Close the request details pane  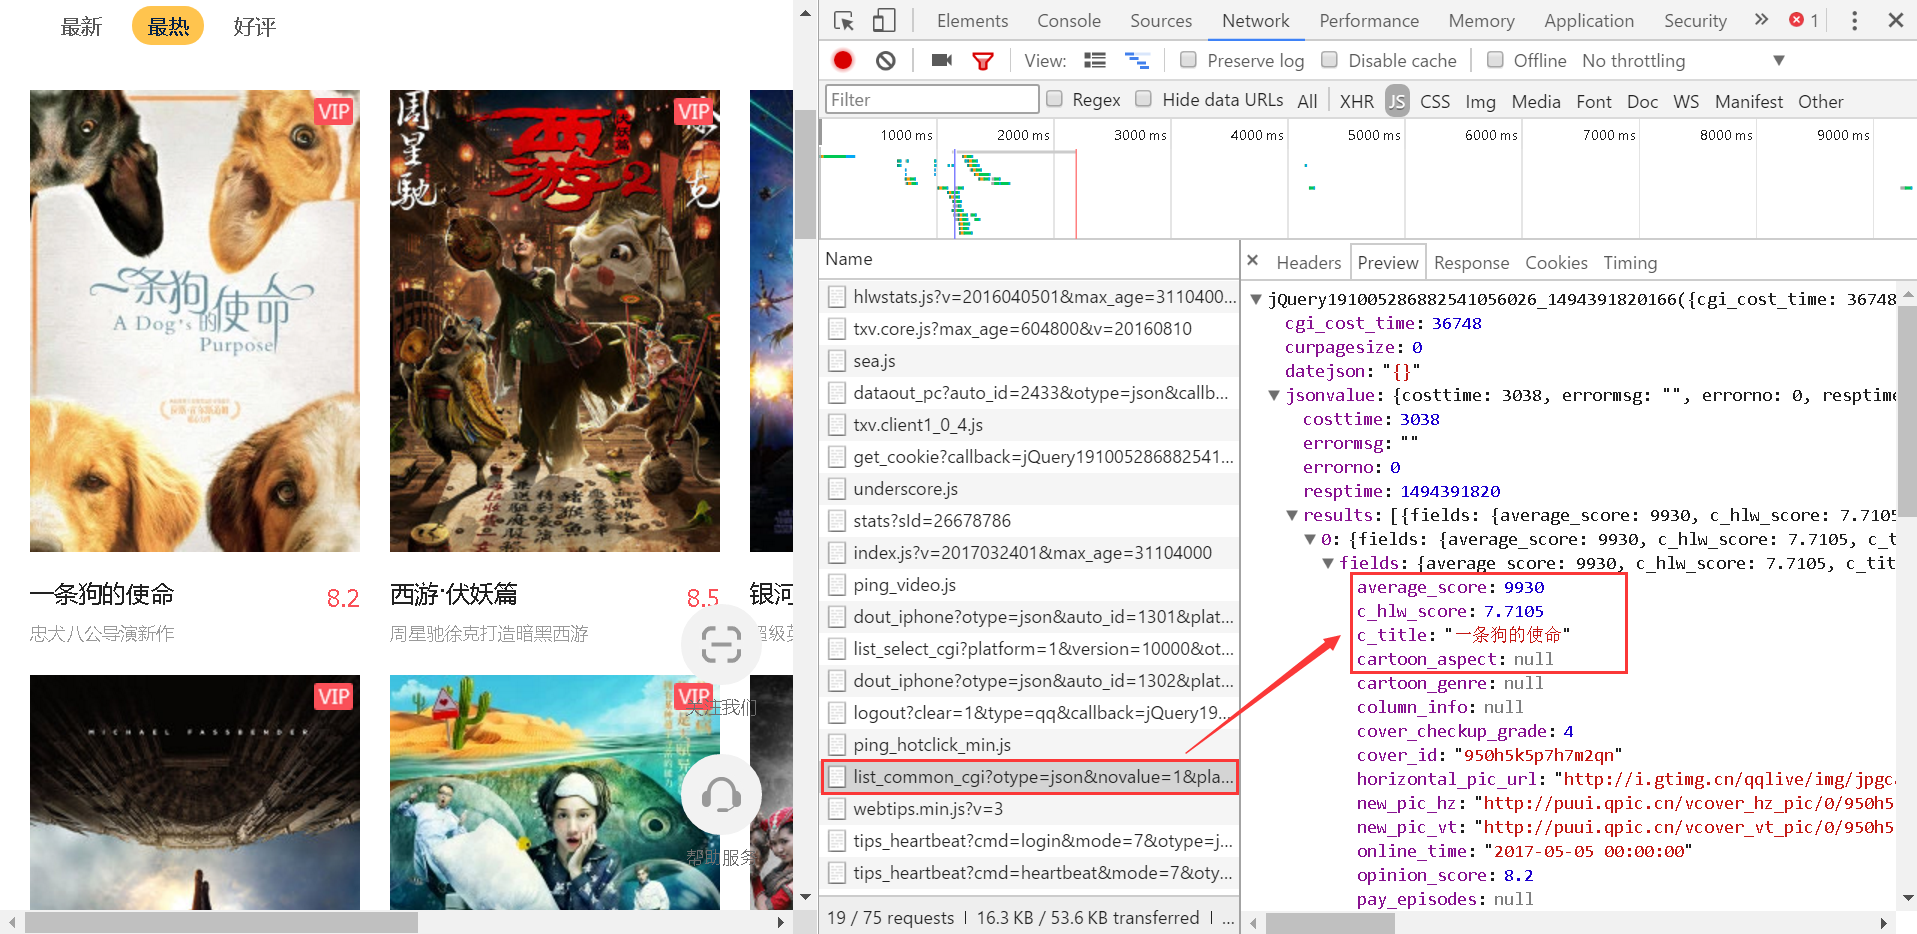tap(1253, 261)
